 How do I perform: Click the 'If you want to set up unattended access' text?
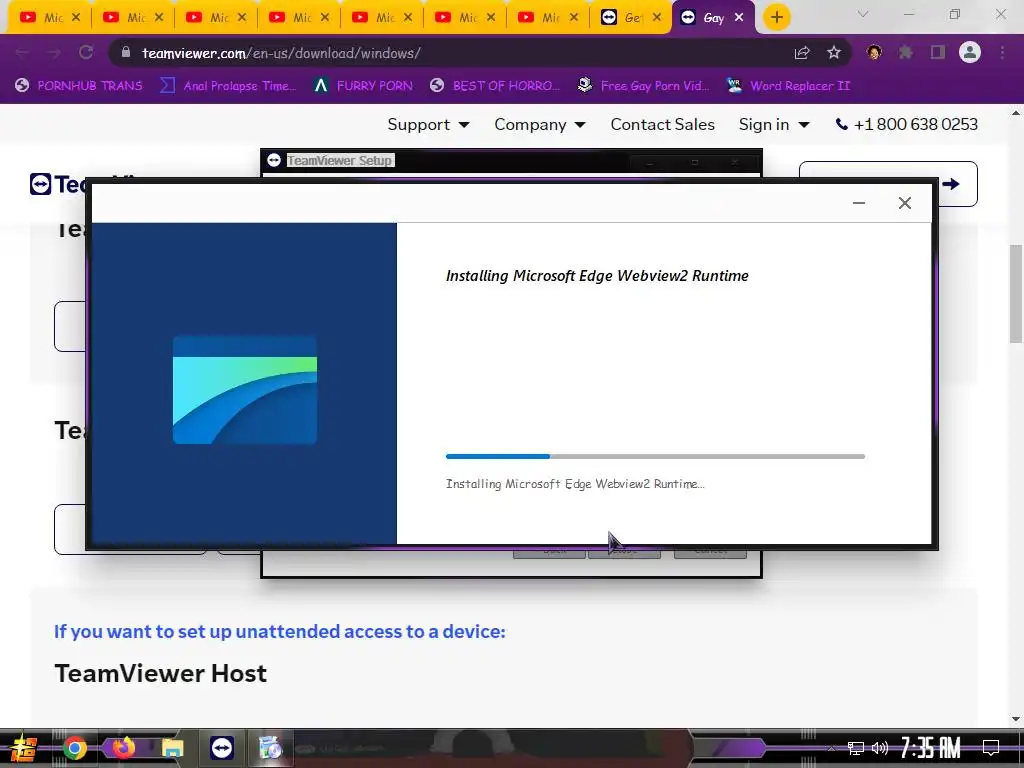pyautogui.click(x=280, y=632)
